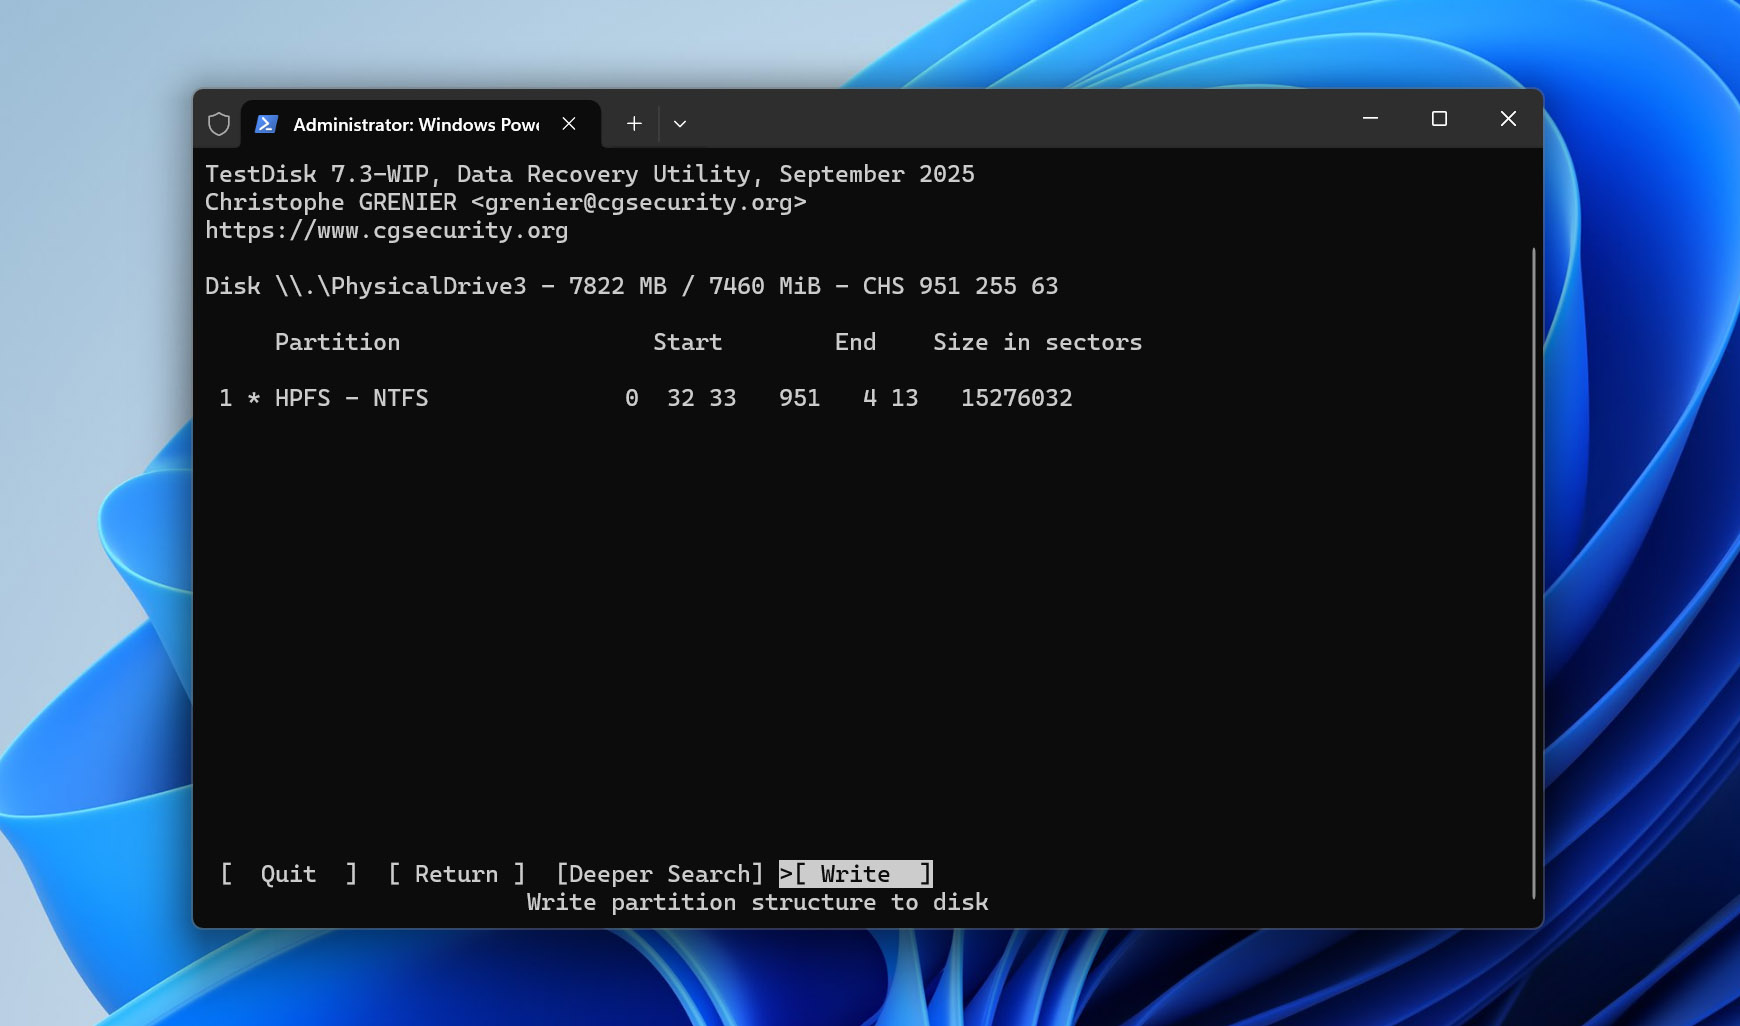Select the Return option

(456, 874)
